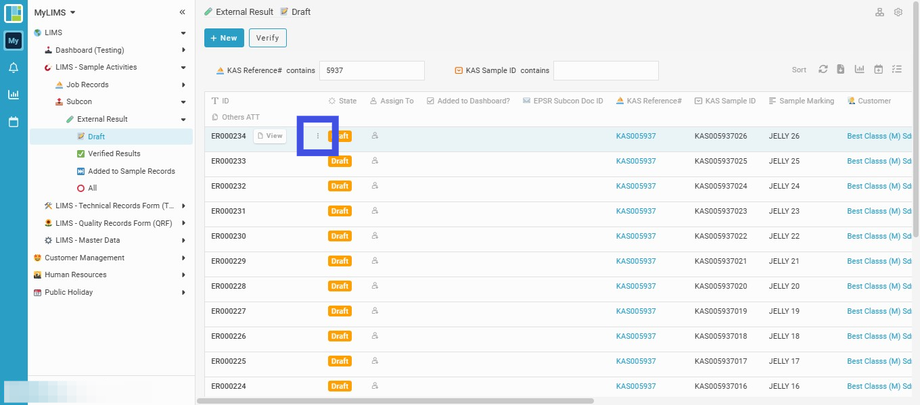
Task: Open the checklist view toolbar icon
Action: [x=897, y=69]
